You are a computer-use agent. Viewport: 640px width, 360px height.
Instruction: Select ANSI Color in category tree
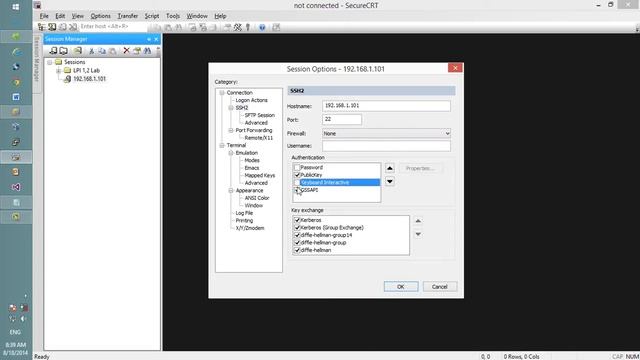pos(257,198)
